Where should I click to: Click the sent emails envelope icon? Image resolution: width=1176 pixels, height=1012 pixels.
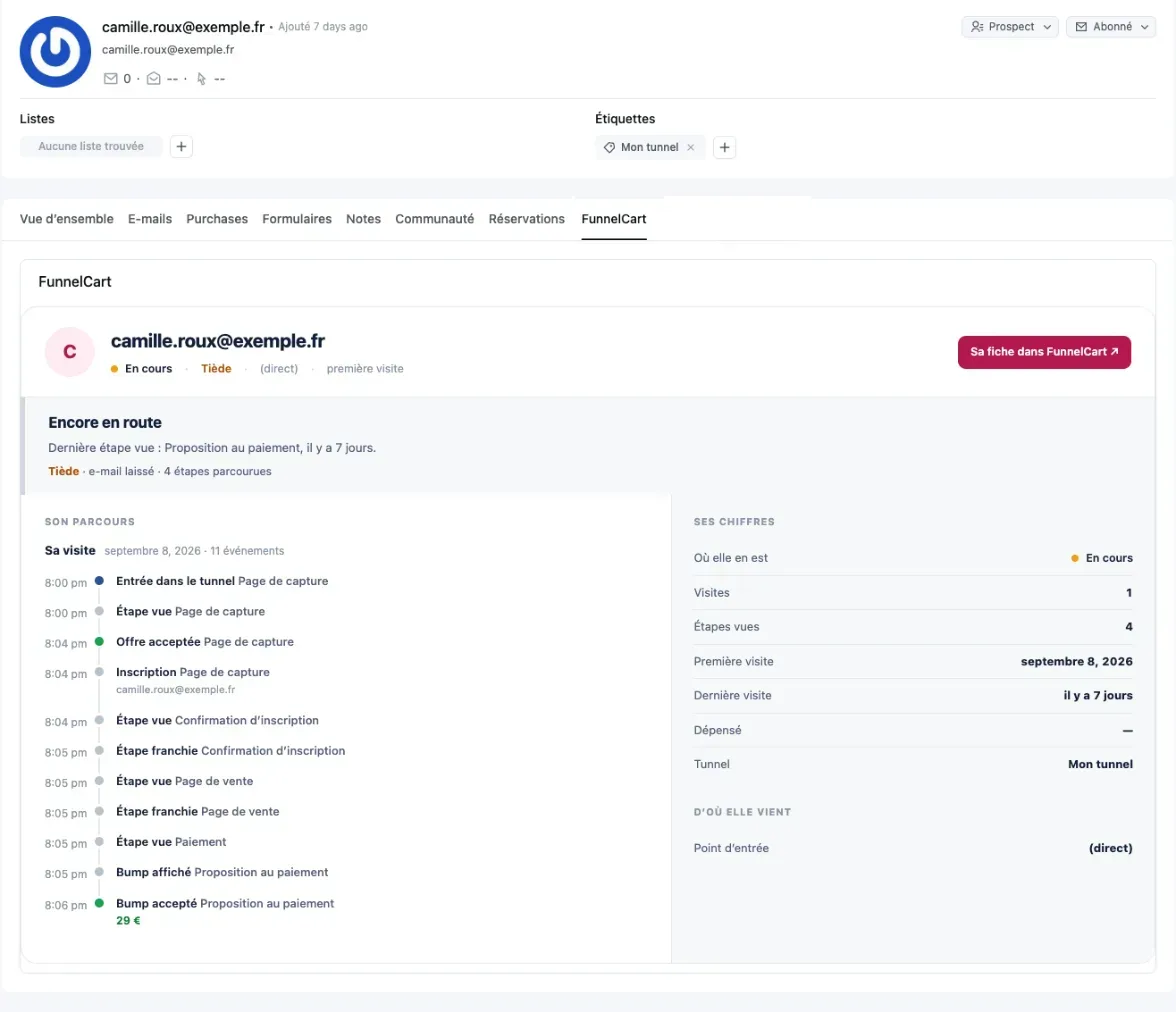coord(110,79)
